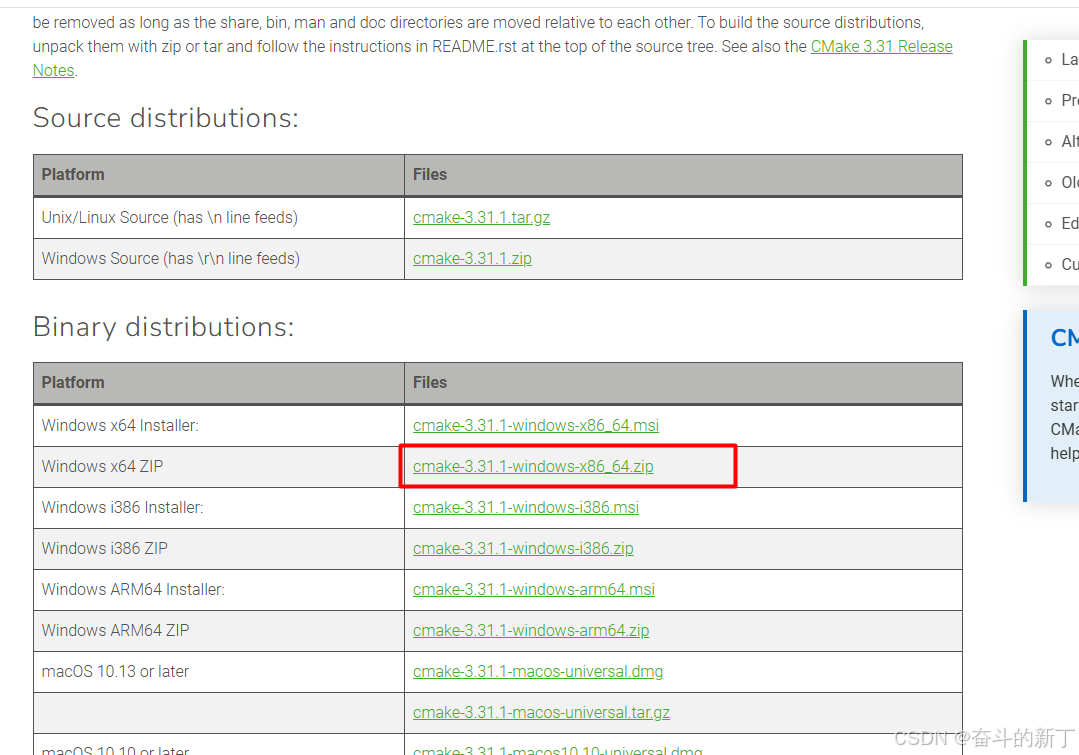Download cmake-3.31.1-macos-universal.dmg image

pyautogui.click(x=538, y=671)
